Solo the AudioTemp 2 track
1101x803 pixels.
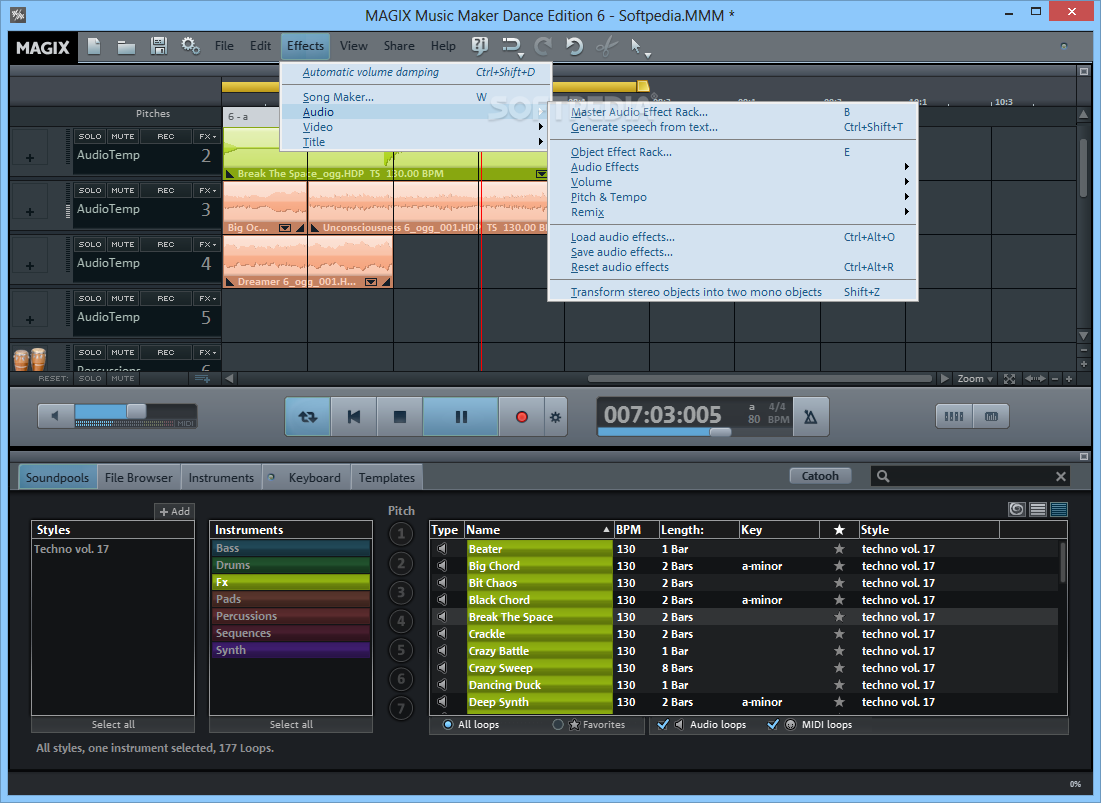pos(90,136)
